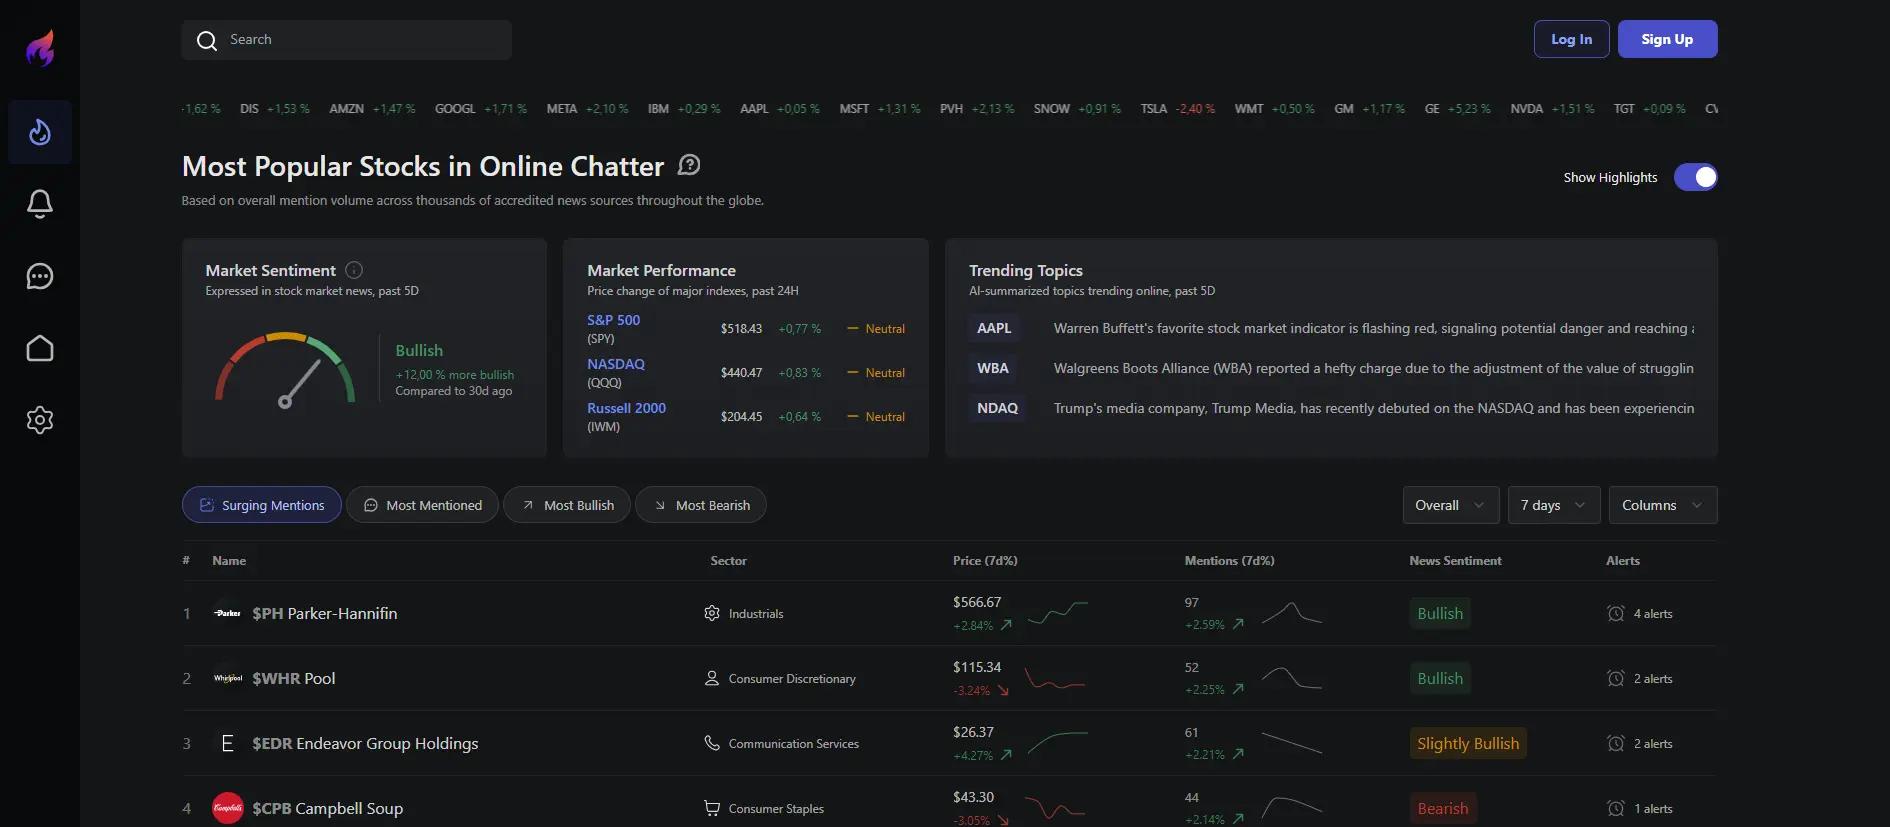Click the $EDR price sparkline chart
1890x827 pixels.
coord(1057,743)
